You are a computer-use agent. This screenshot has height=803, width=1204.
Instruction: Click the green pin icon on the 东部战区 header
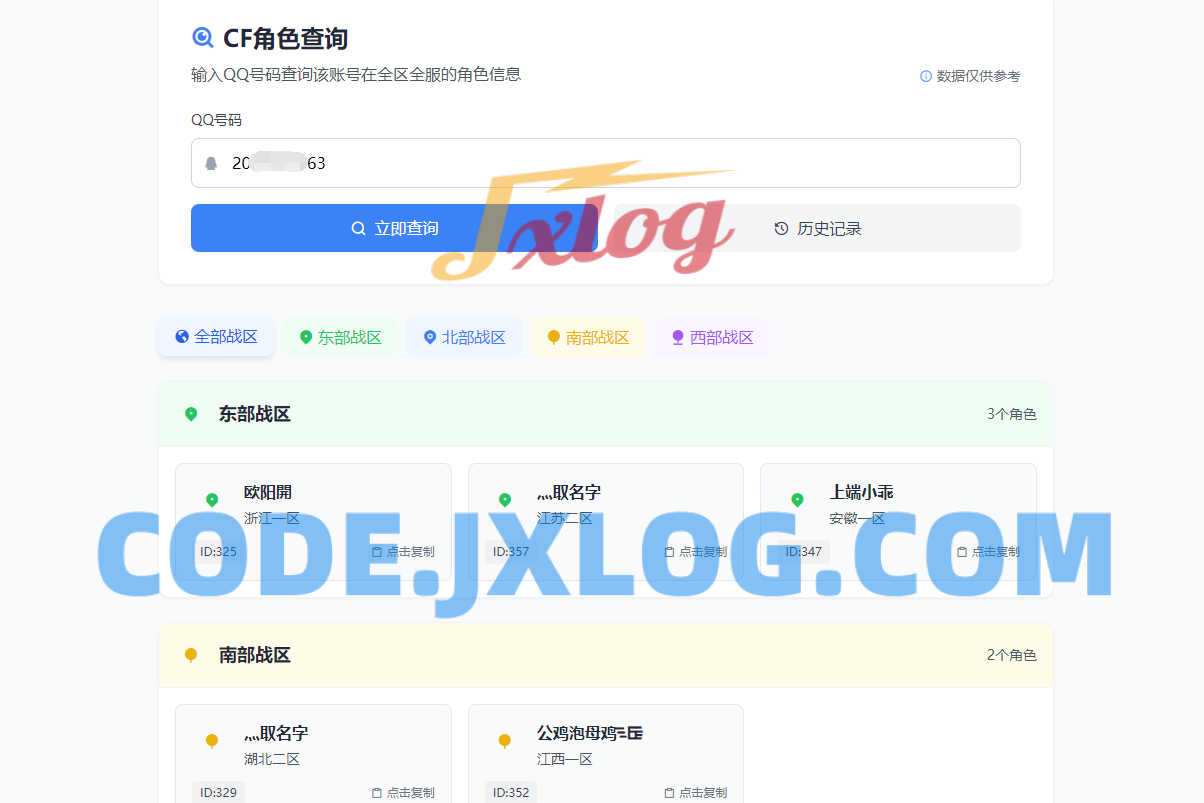coord(190,413)
